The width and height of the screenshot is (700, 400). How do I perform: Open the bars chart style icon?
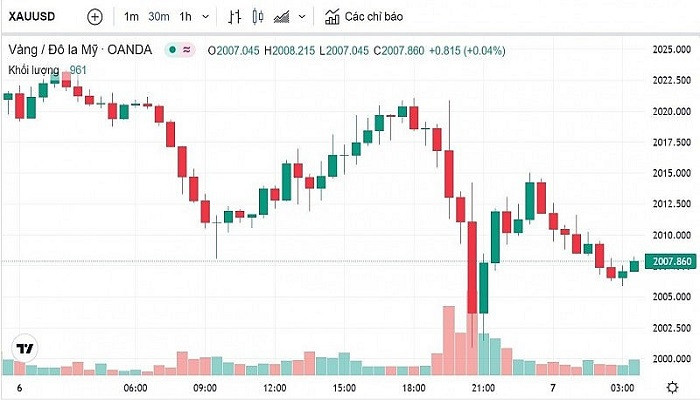(235, 17)
